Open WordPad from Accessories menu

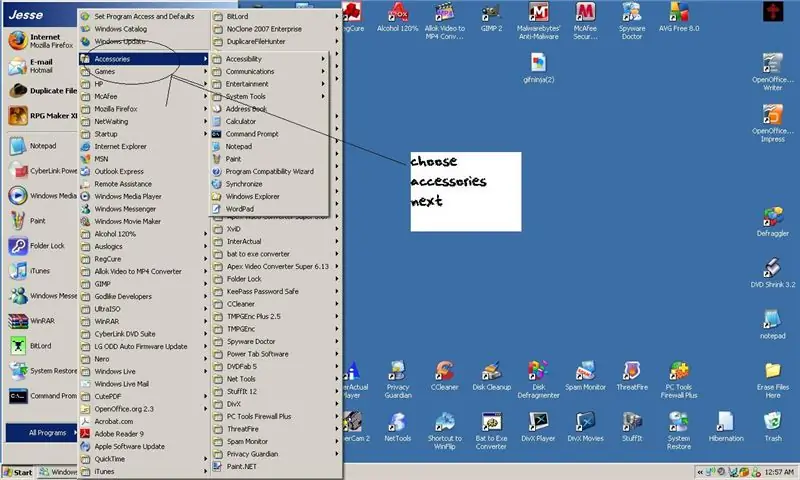coord(269,209)
